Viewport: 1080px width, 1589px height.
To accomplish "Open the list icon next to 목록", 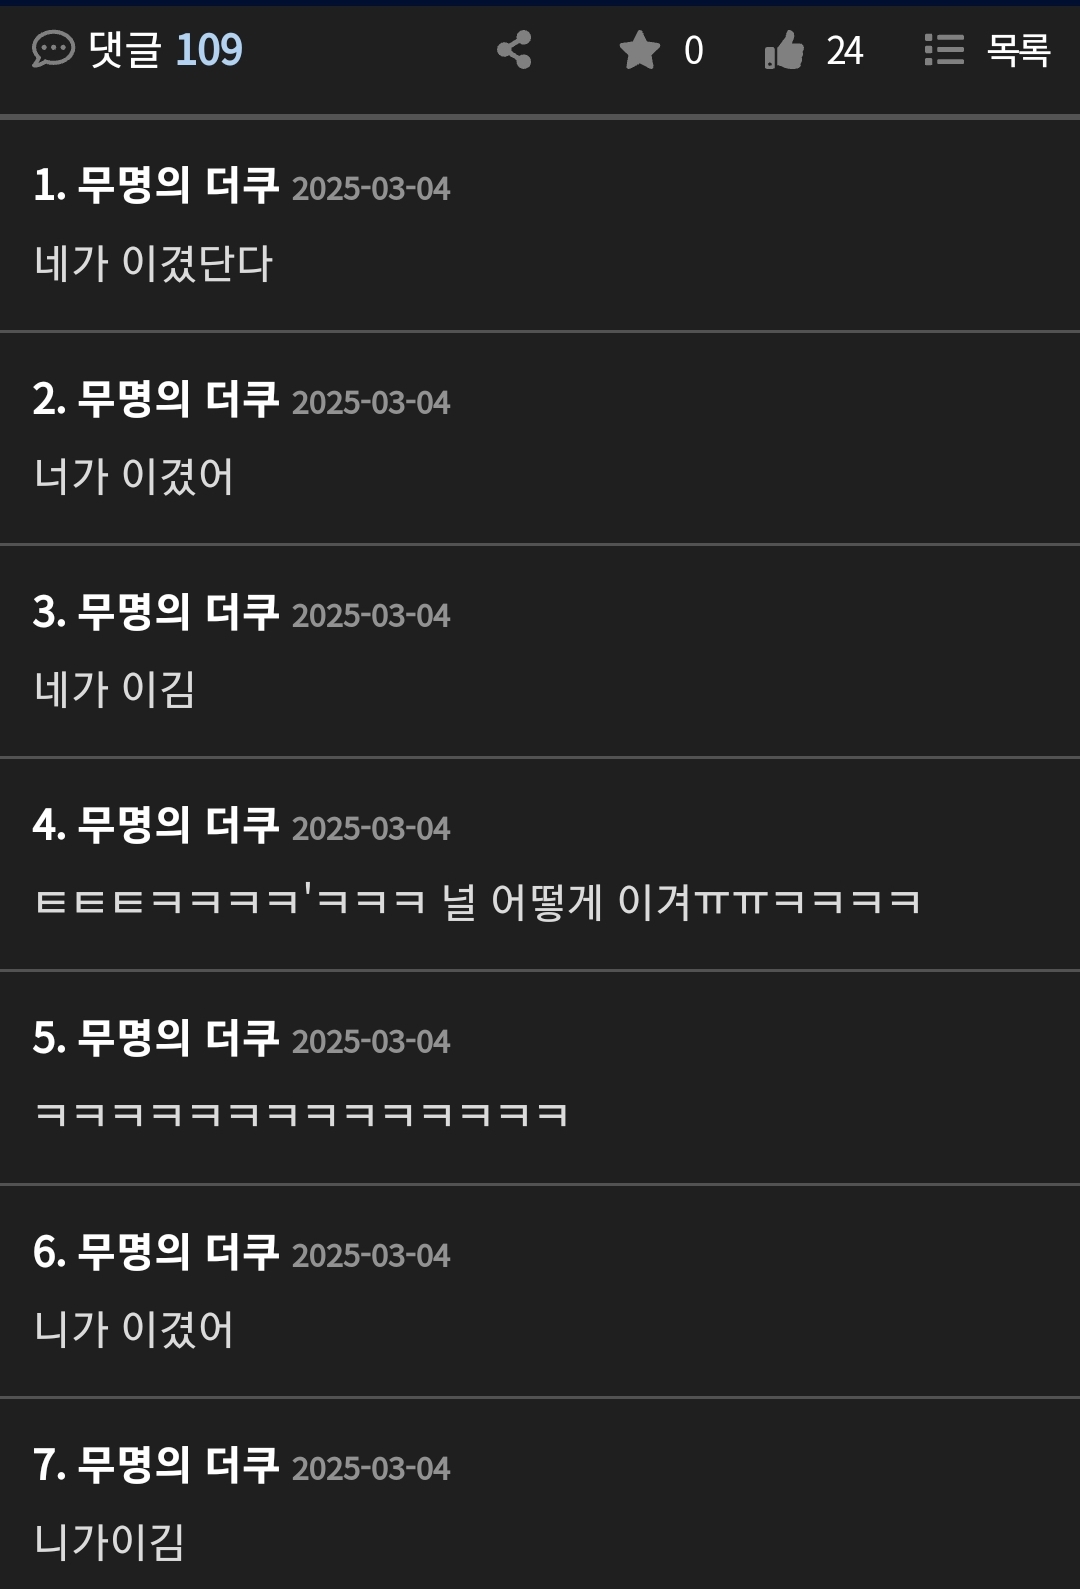I will coord(944,50).
